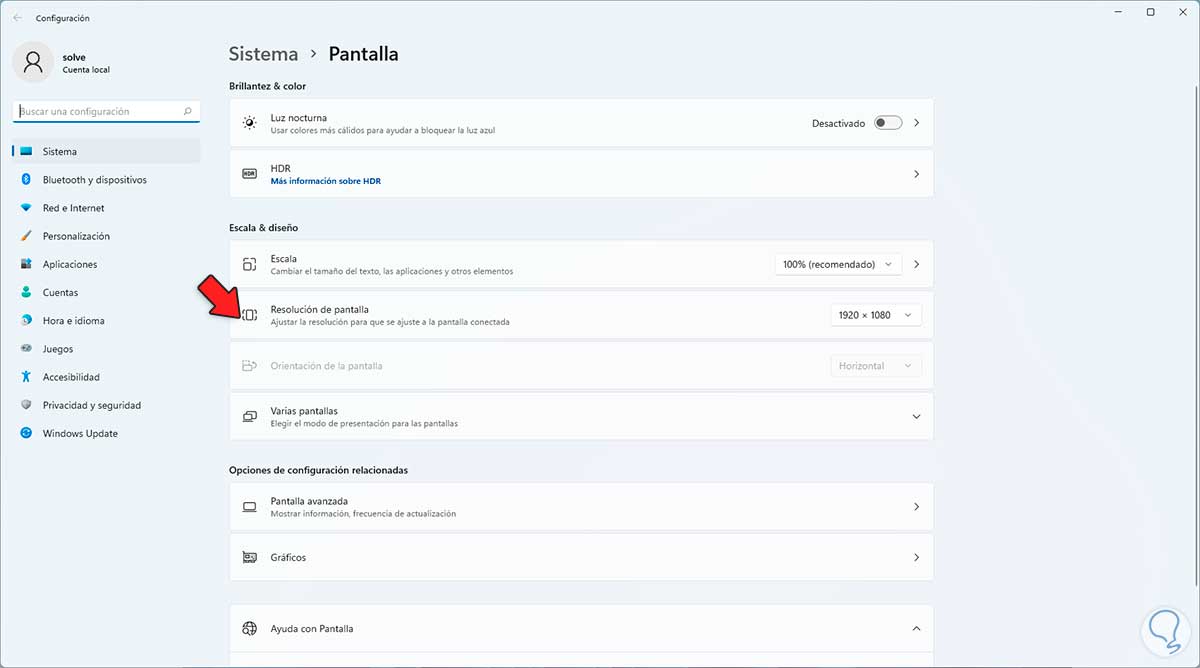Collapse the Ayuda con Pantalla section

pos(916,629)
